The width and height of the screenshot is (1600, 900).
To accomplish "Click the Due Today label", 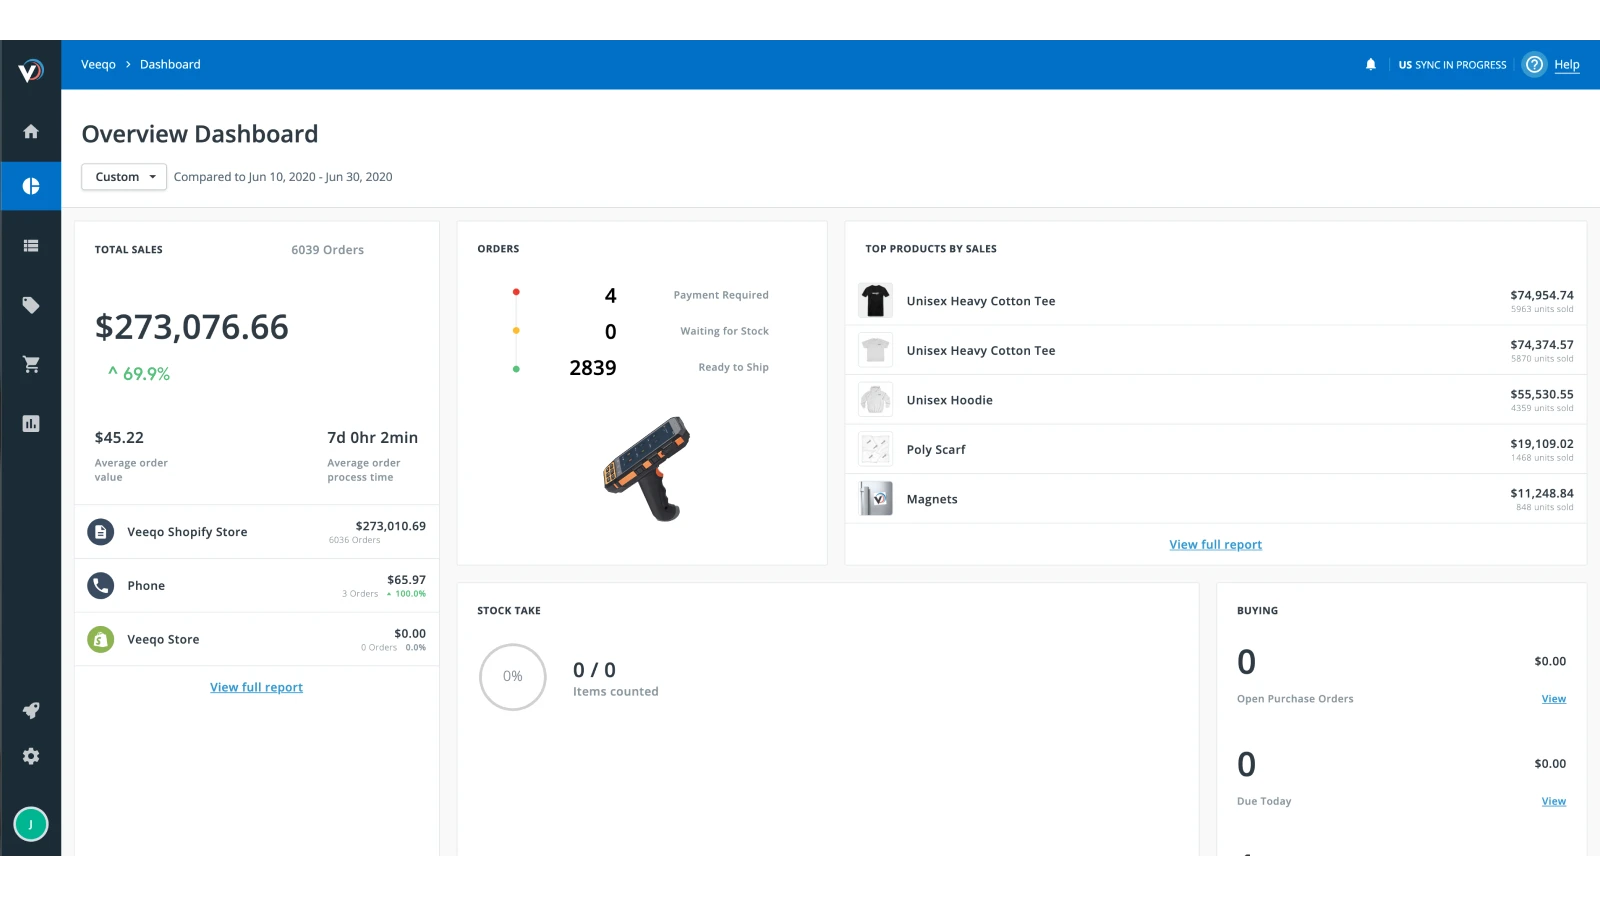I will coord(1264,801).
